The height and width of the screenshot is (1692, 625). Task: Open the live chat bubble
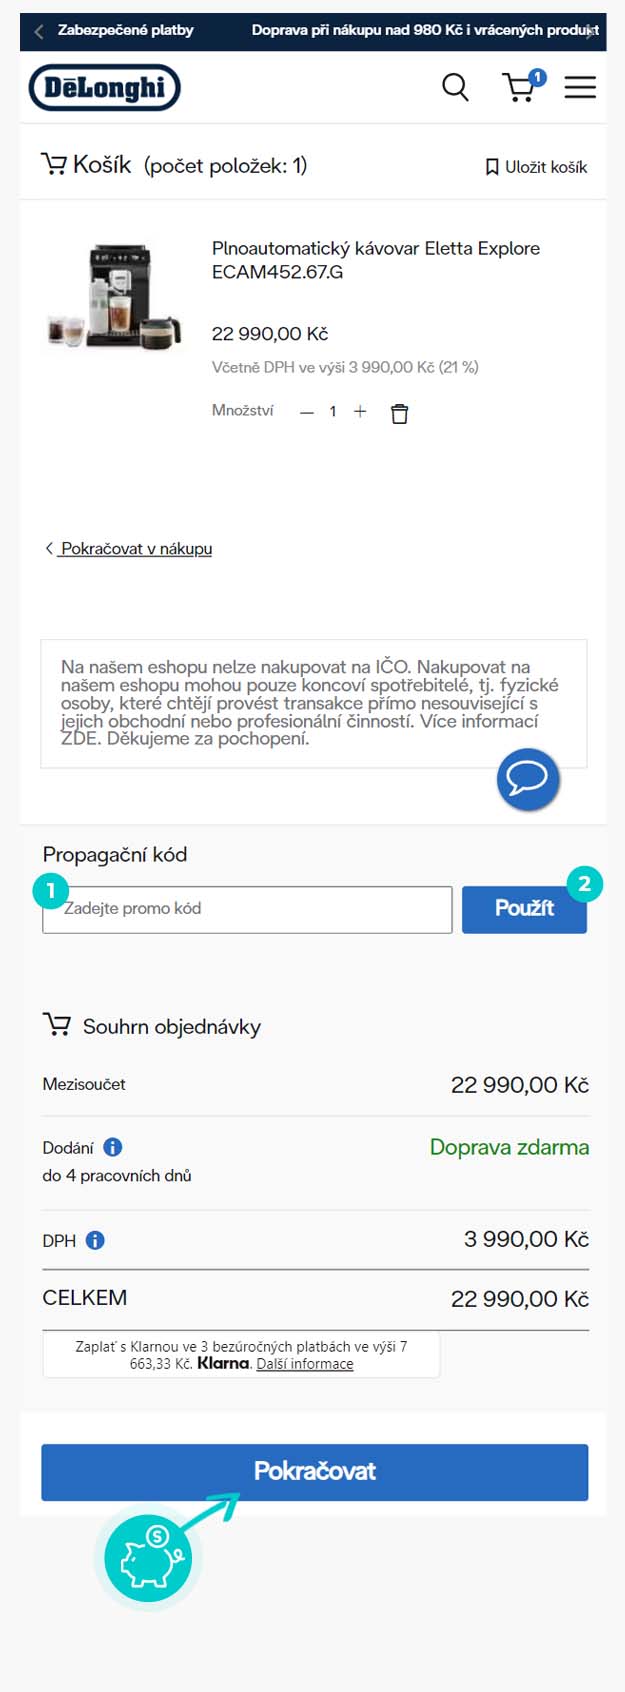[528, 778]
